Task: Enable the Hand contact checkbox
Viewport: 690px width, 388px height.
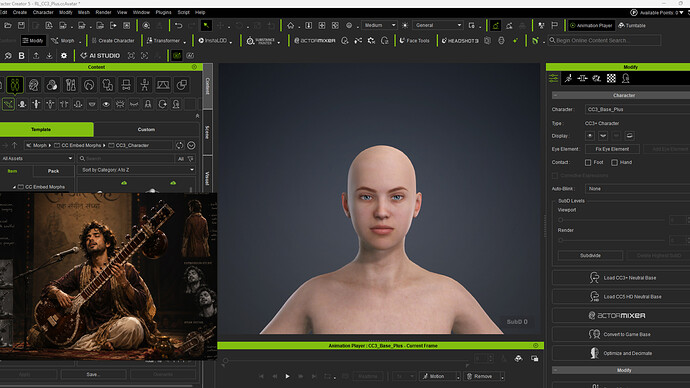Action: [x=614, y=162]
